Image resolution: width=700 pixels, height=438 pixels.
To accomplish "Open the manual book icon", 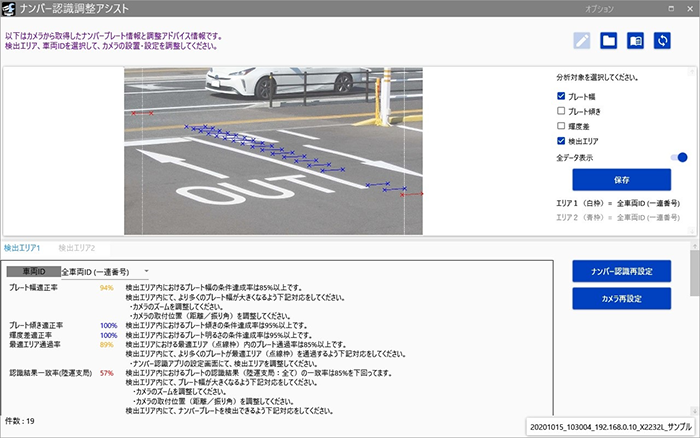I will pos(634,41).
